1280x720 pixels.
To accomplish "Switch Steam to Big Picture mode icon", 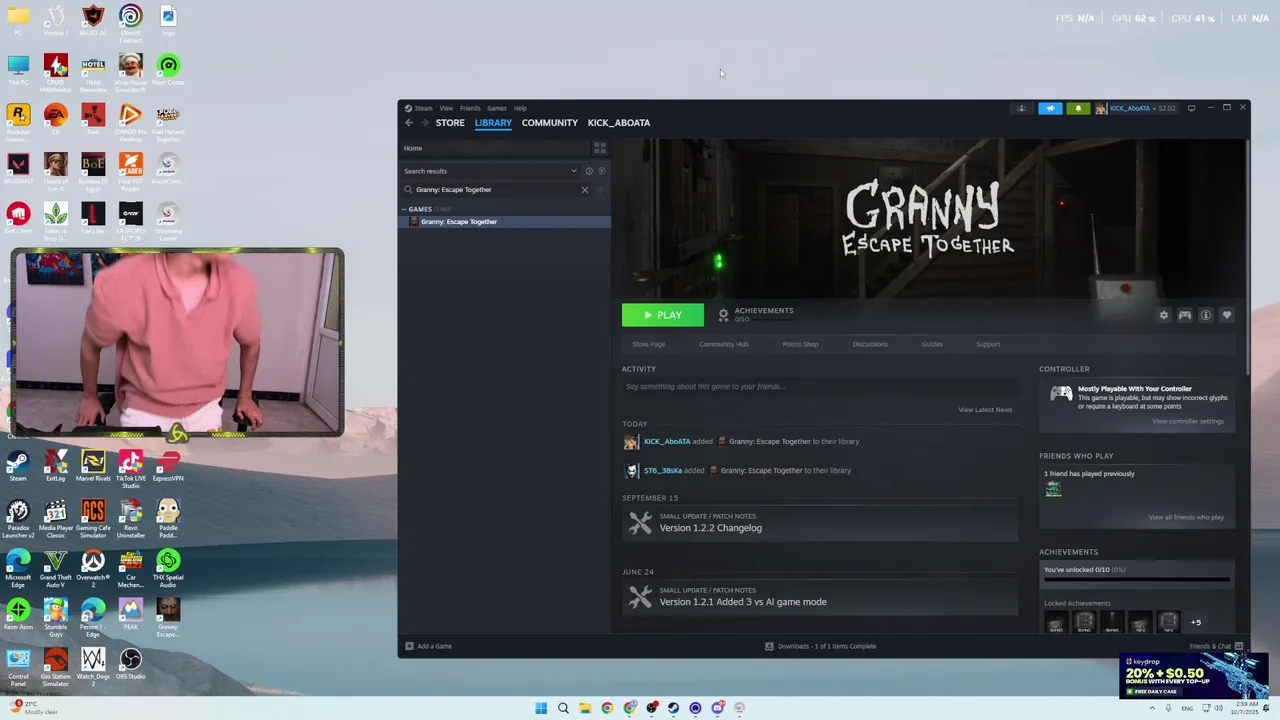I will [x=1191, y=108].
